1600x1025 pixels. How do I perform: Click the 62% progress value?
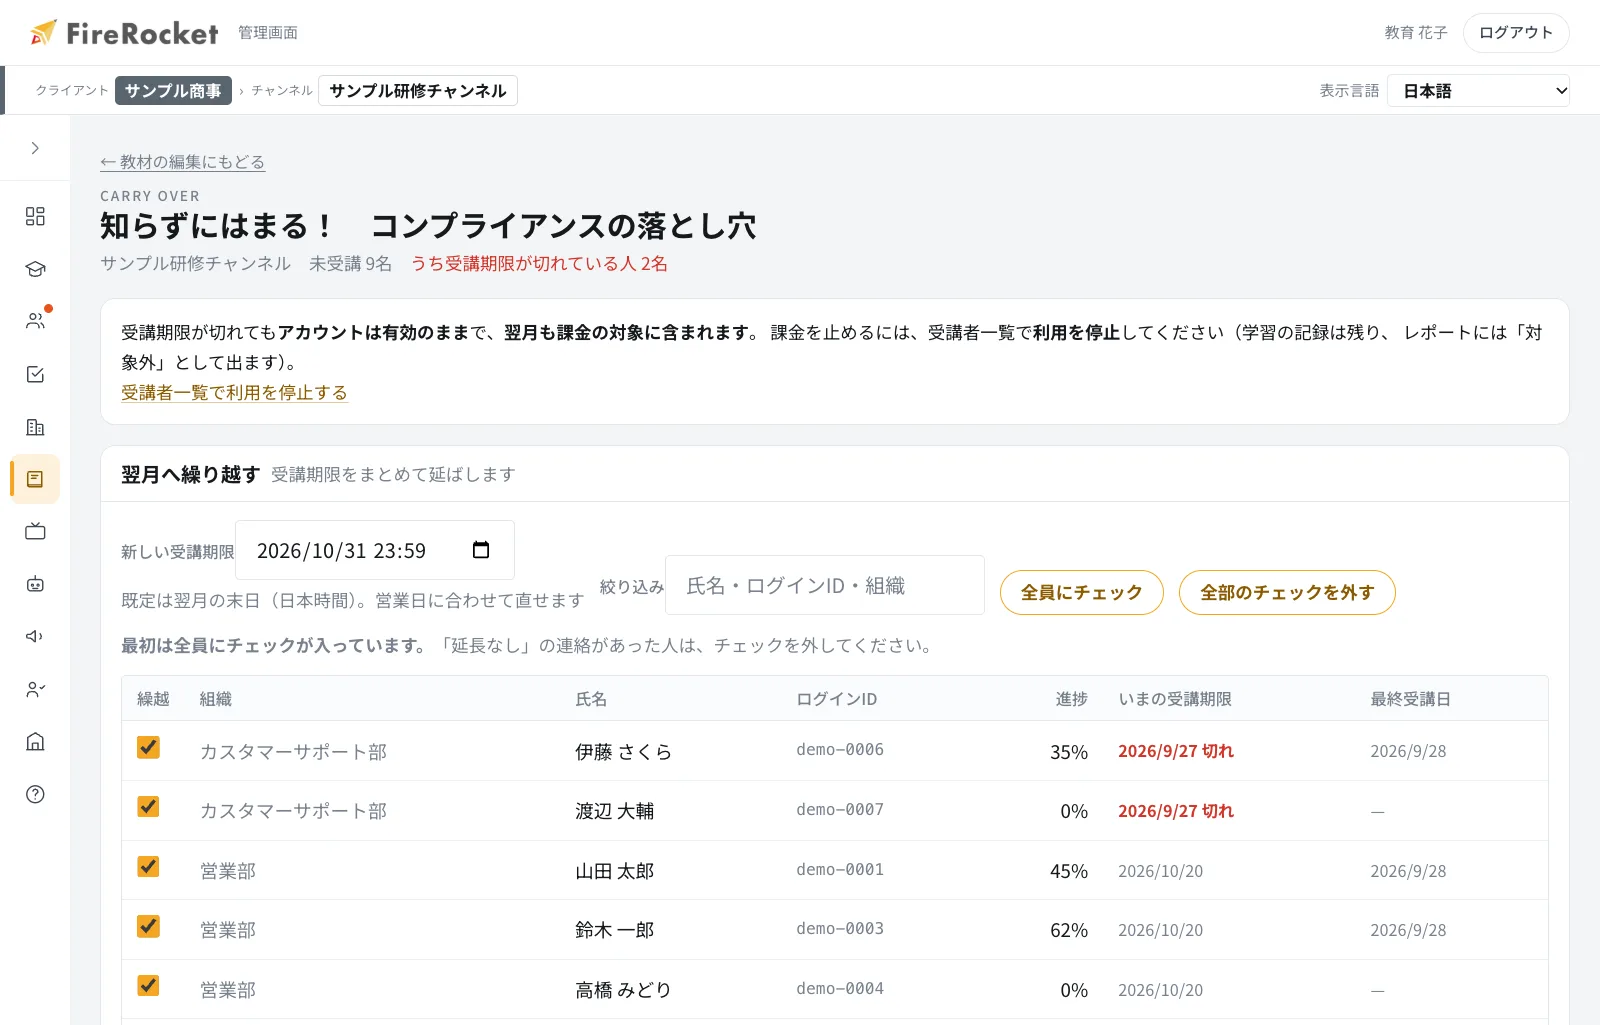pos(1069,930)
